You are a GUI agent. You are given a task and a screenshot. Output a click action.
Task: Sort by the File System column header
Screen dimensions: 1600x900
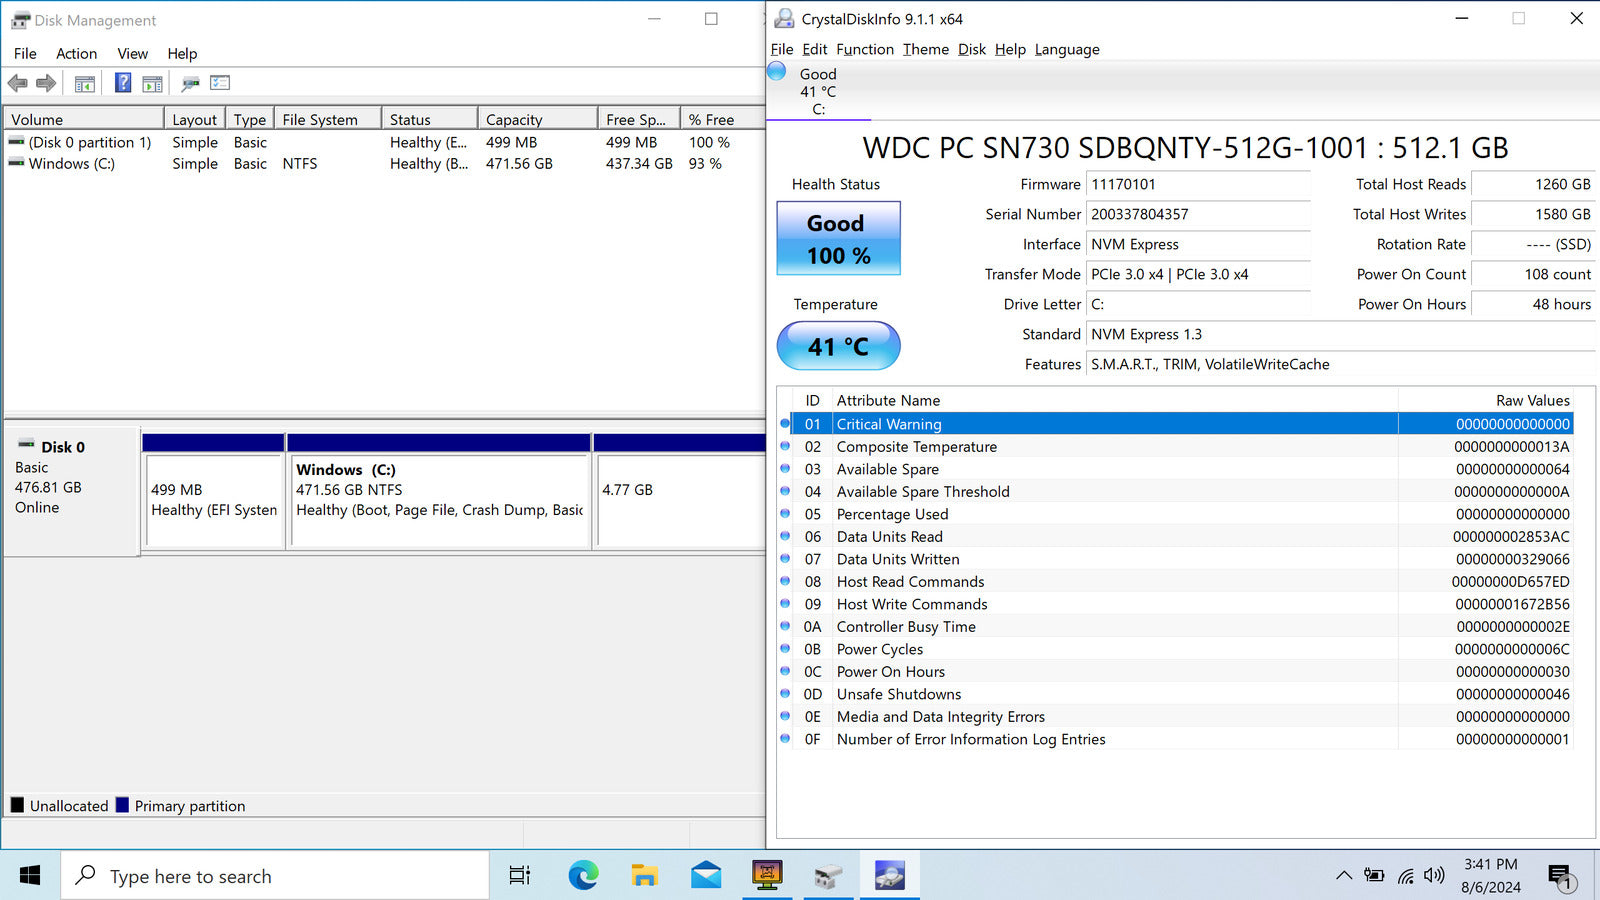click(328, 119)
